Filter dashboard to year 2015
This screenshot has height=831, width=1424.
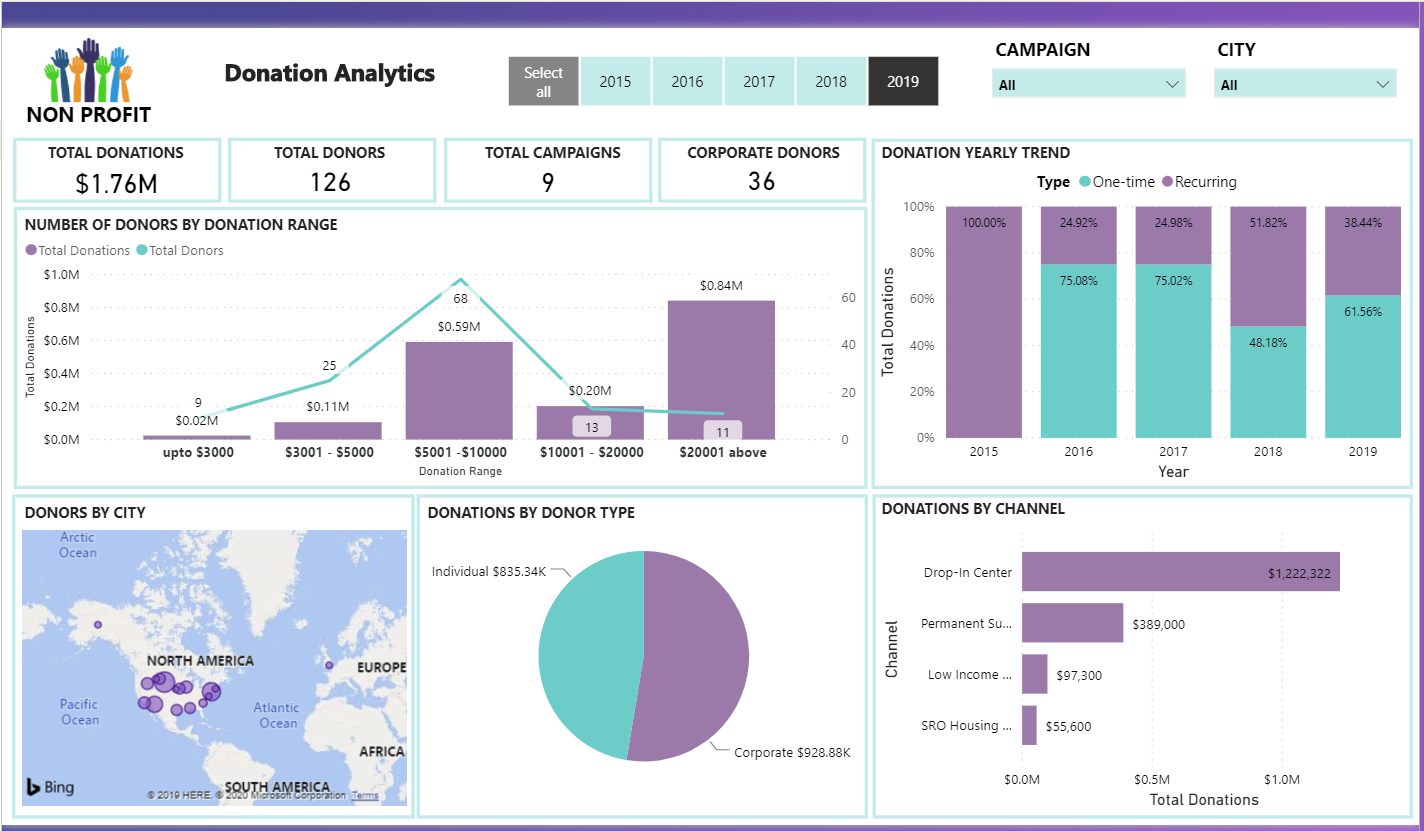point(615,81)
